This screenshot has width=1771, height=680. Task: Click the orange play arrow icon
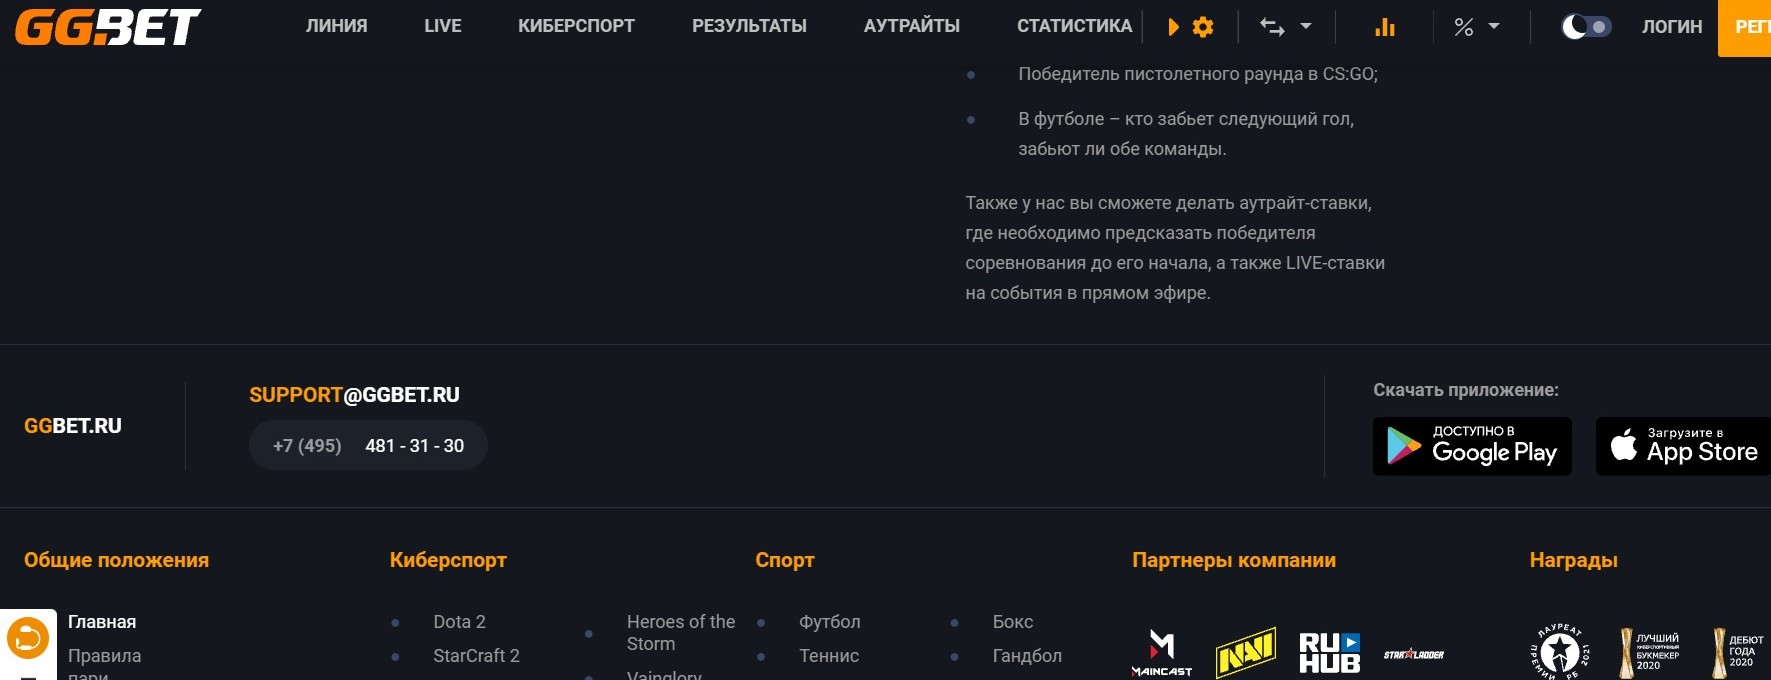(x=1173, y=27)
